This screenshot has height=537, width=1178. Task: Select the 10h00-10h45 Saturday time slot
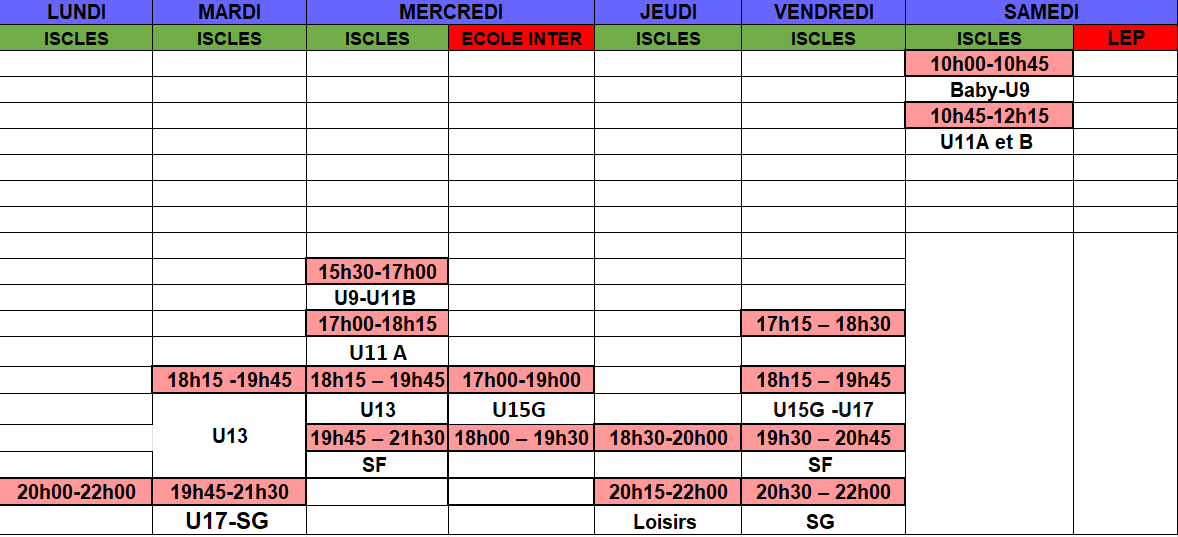coord(989,64)
